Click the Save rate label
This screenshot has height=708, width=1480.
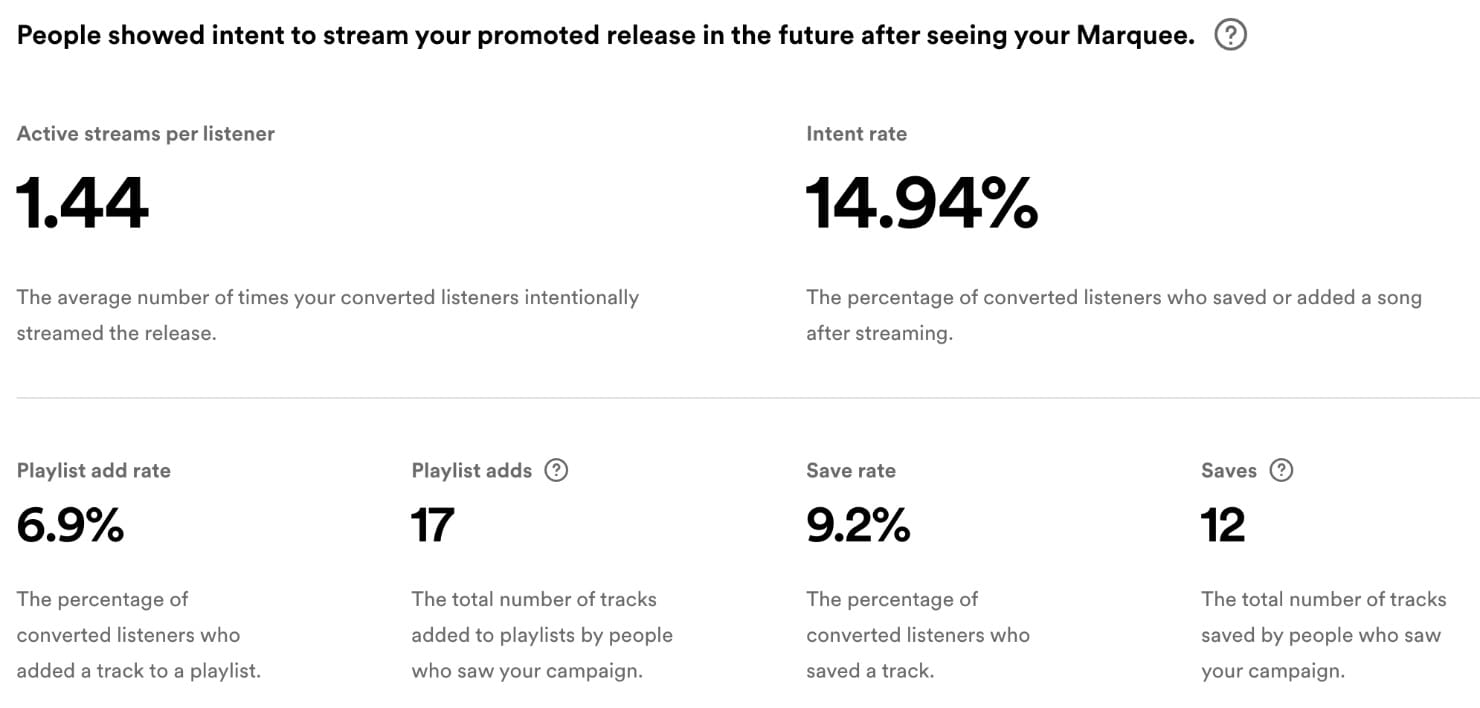click(x=850, y=471)
